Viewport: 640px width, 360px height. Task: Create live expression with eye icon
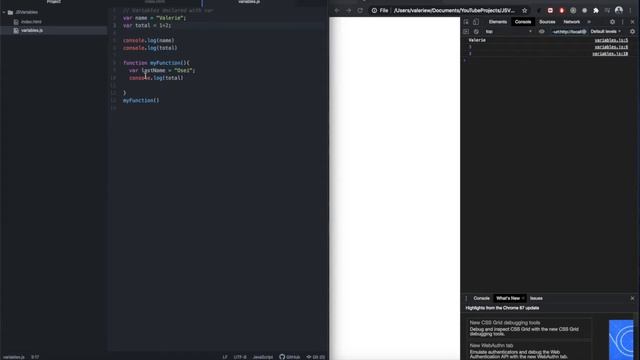pos(542,31)
